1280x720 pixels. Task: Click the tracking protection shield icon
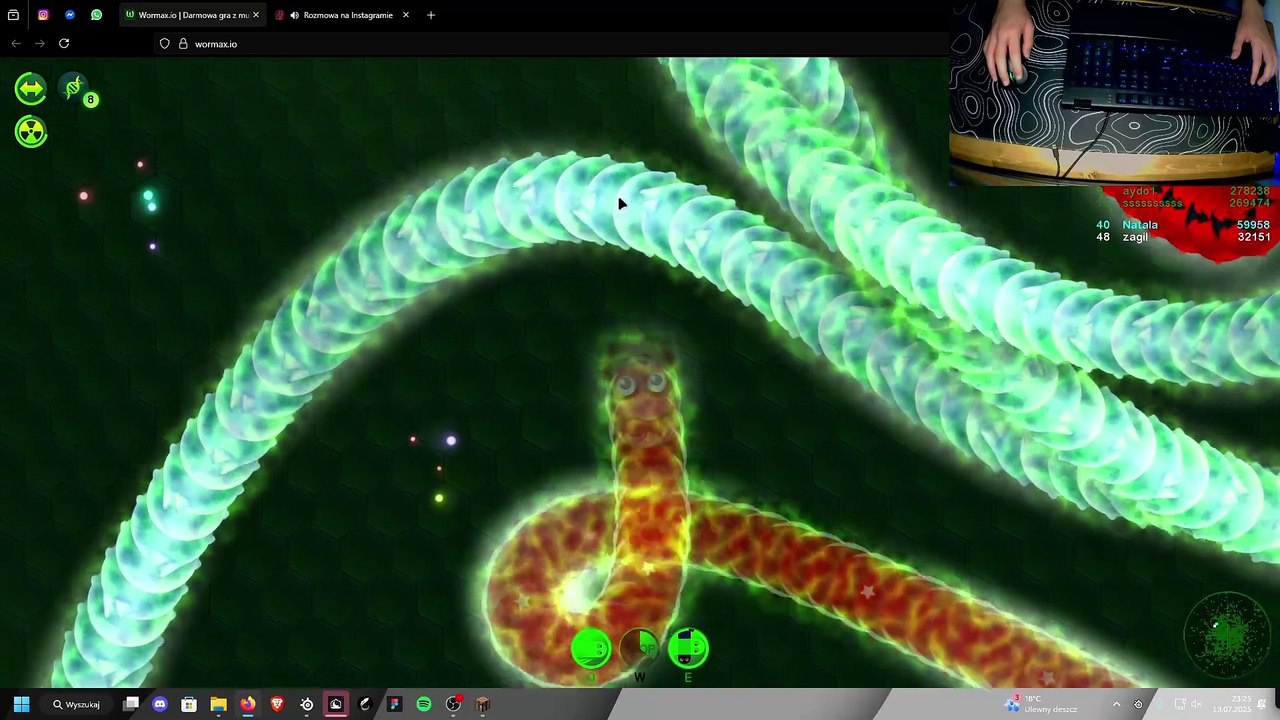tap(165, 44)
